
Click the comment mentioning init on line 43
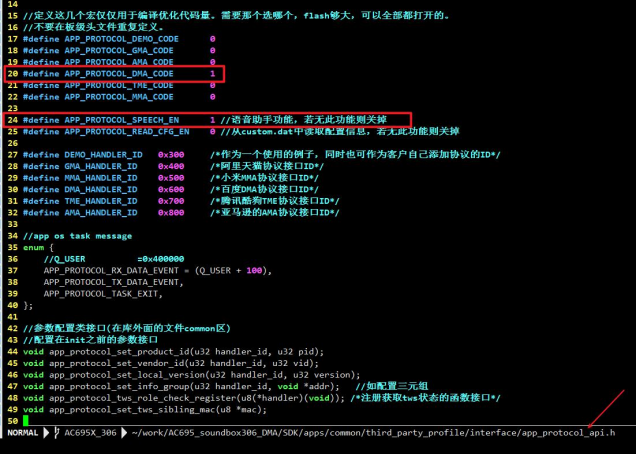tap(90, 340)
